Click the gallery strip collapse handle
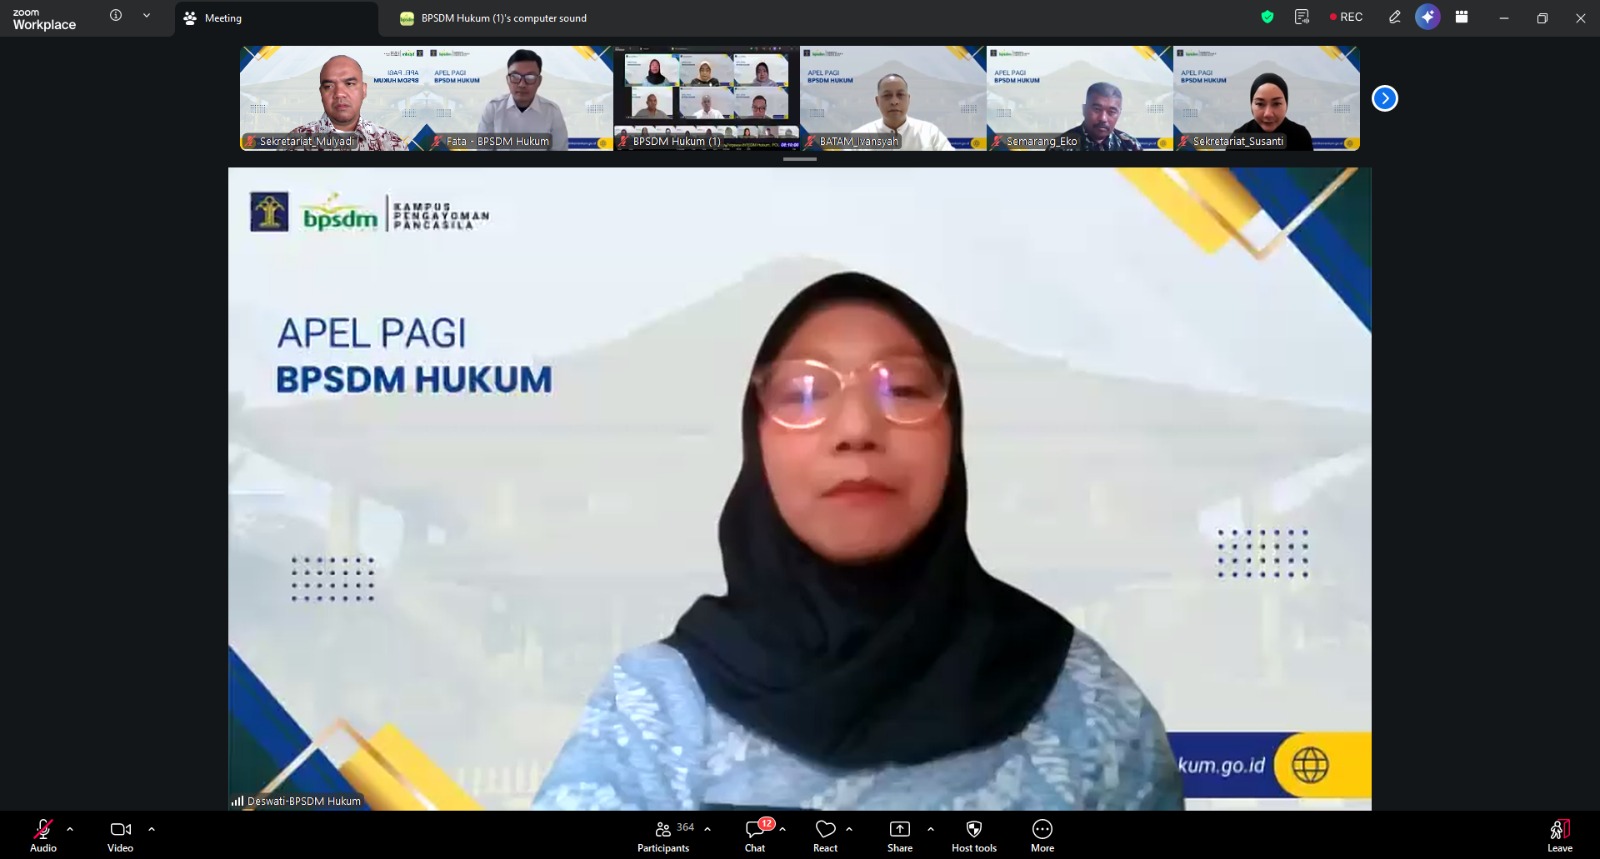This screenshot has width=1600, height=859. click(x=800, y=159)
